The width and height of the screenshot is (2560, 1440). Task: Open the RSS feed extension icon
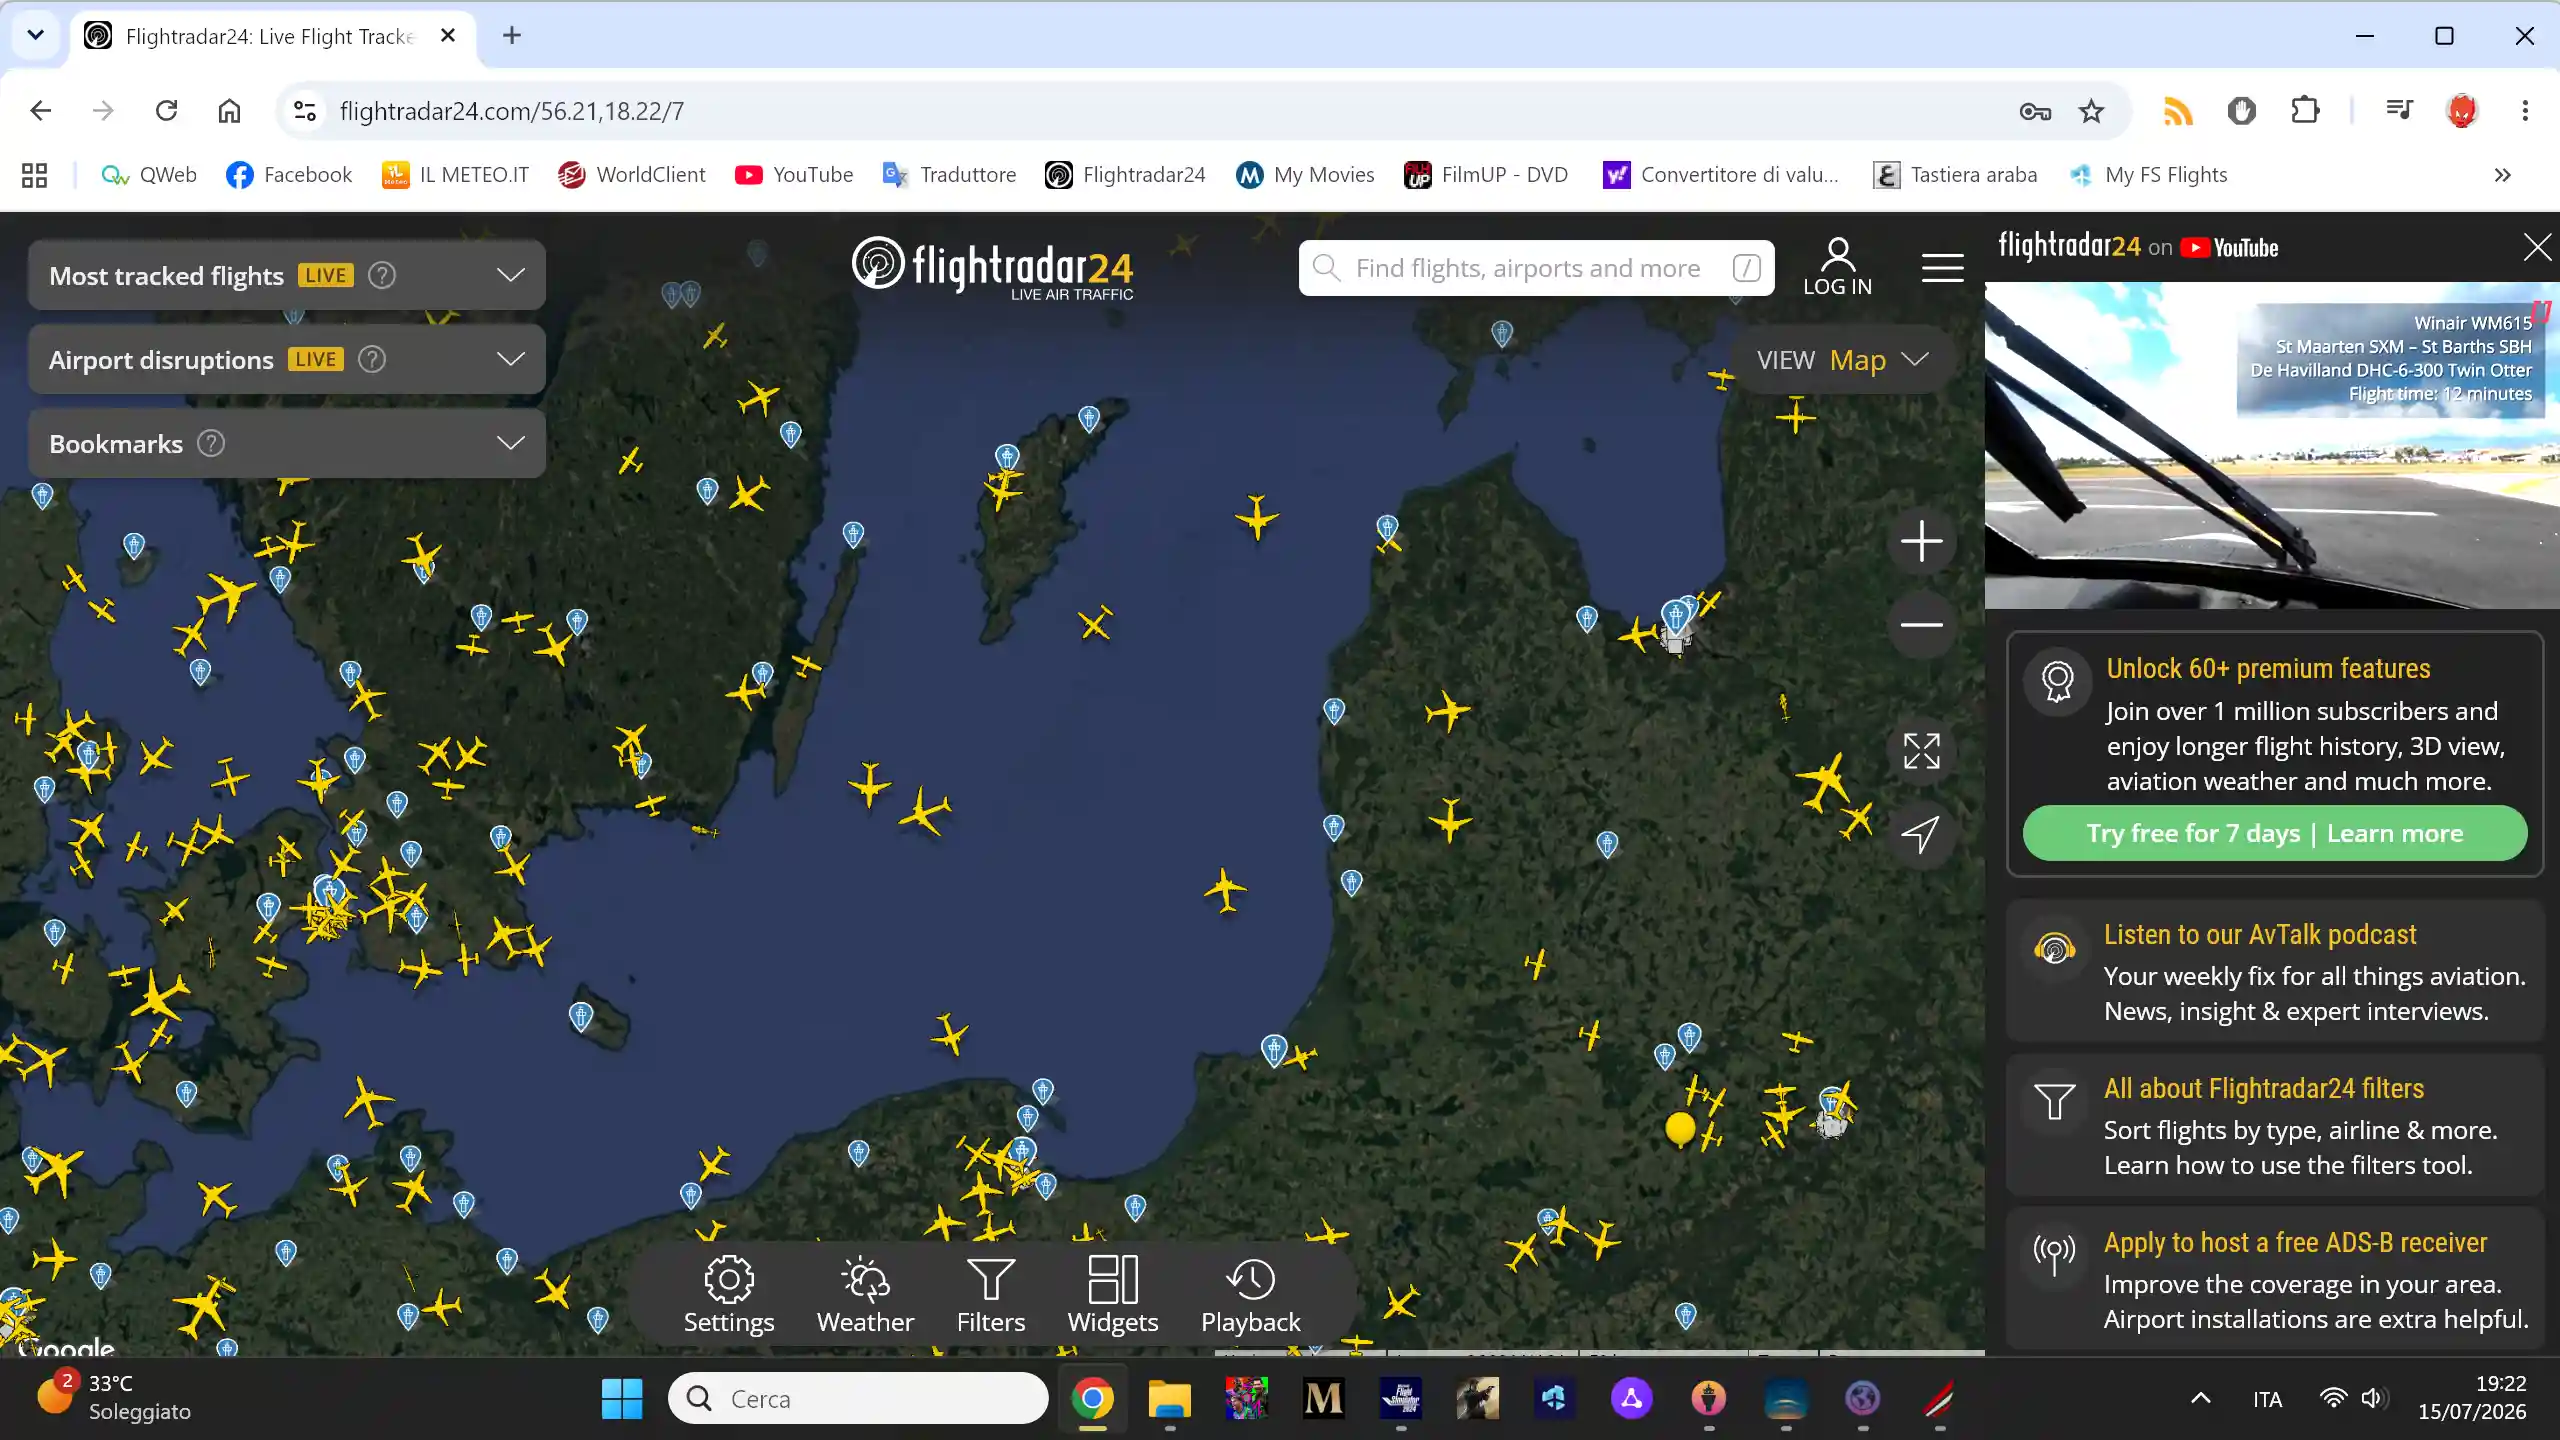point(2178,111)
